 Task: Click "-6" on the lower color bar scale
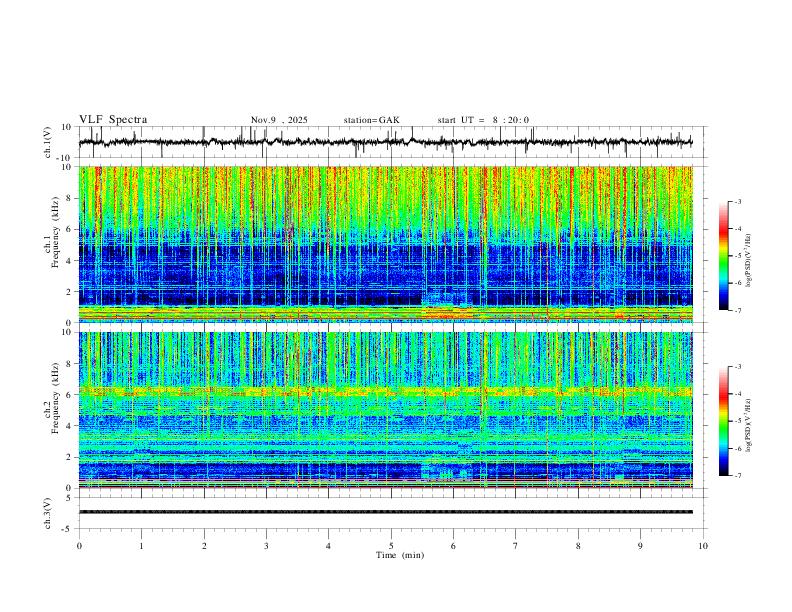pos(738,448)
